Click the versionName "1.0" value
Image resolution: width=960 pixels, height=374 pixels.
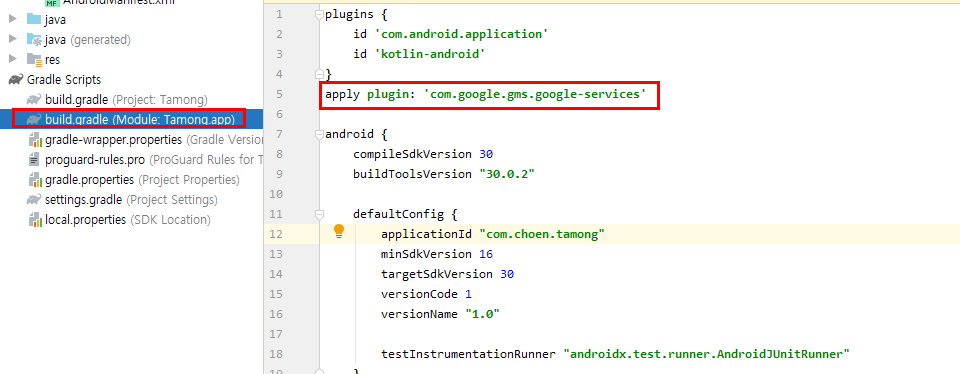tap(482, 314)
